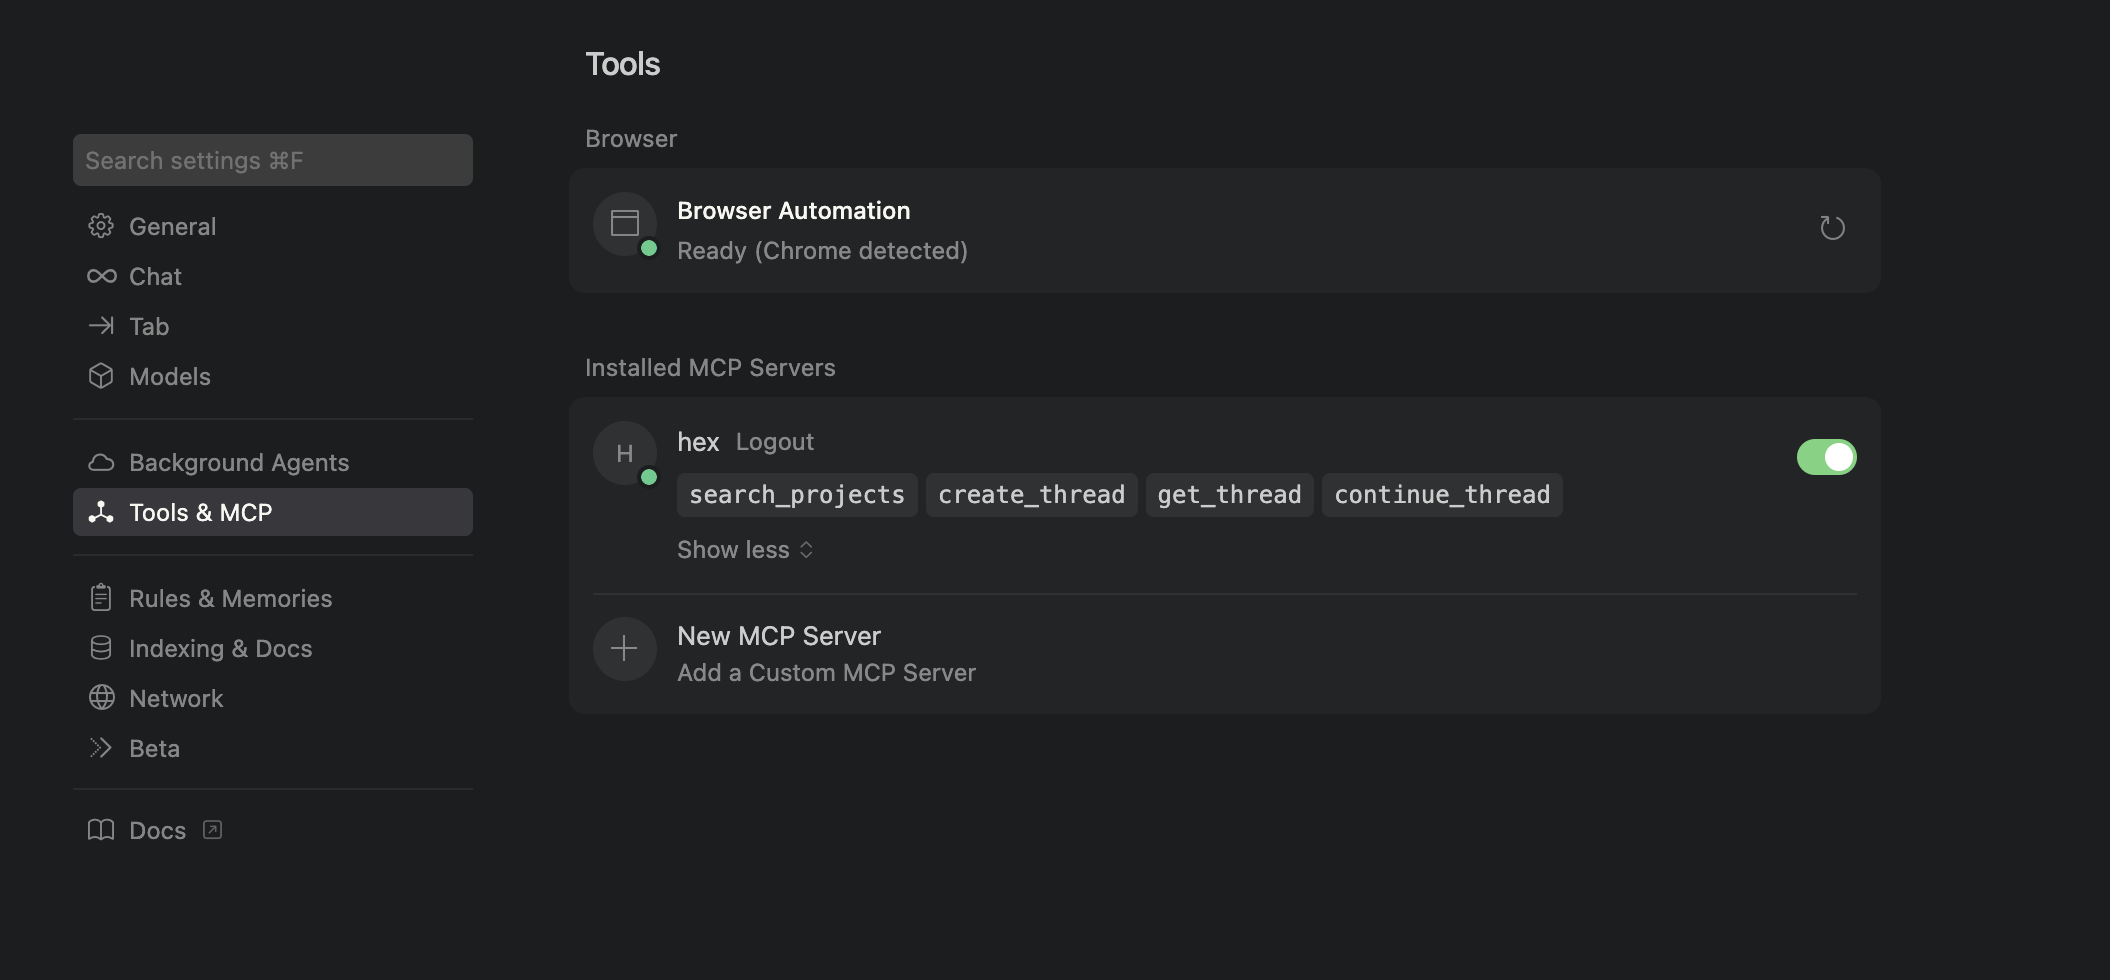Disable the hex MCP server toggle
This screenshot has width=2110, height=980.
coord(1826,457)
